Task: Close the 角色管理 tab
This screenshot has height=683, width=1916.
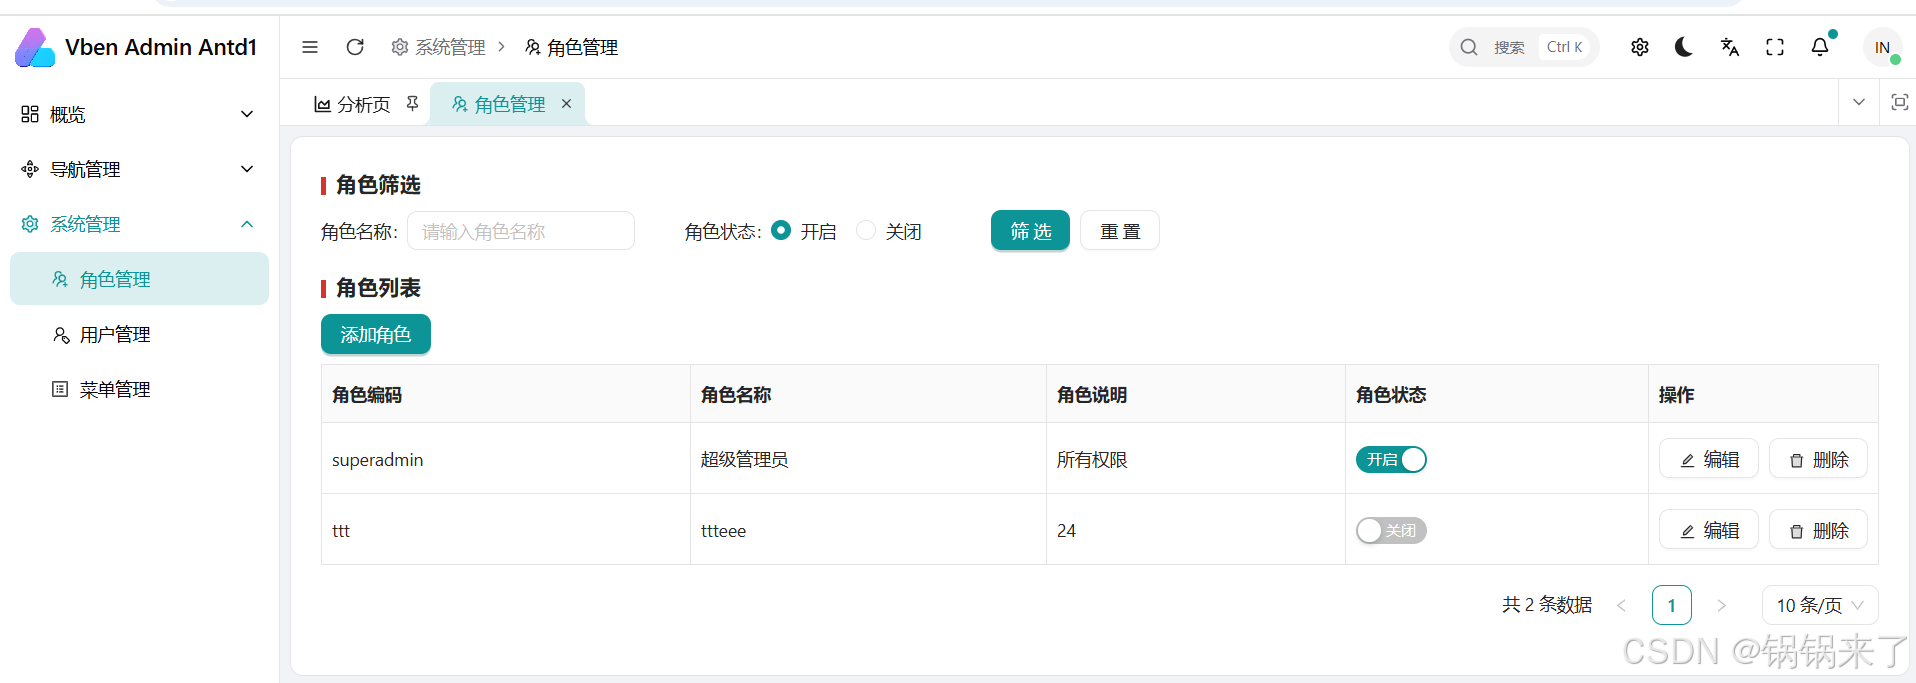Action: [x=566, y=104]
